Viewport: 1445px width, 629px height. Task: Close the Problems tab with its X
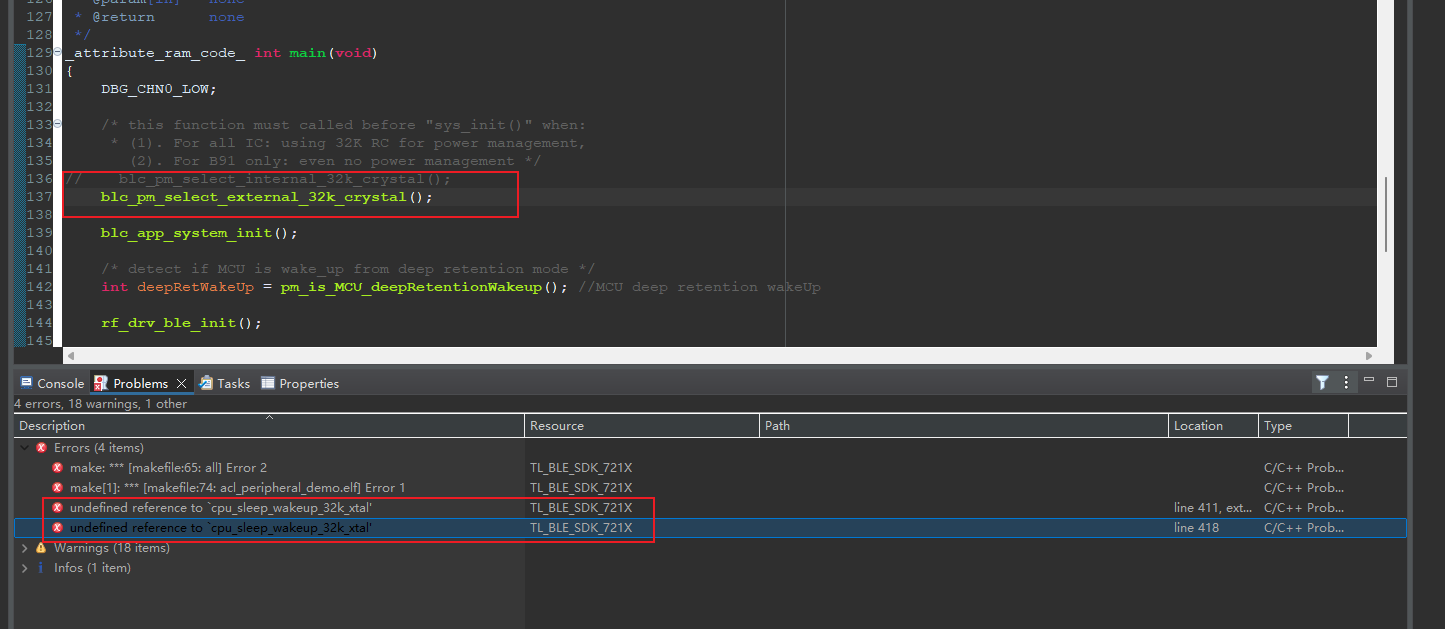(x=181, y=383)
